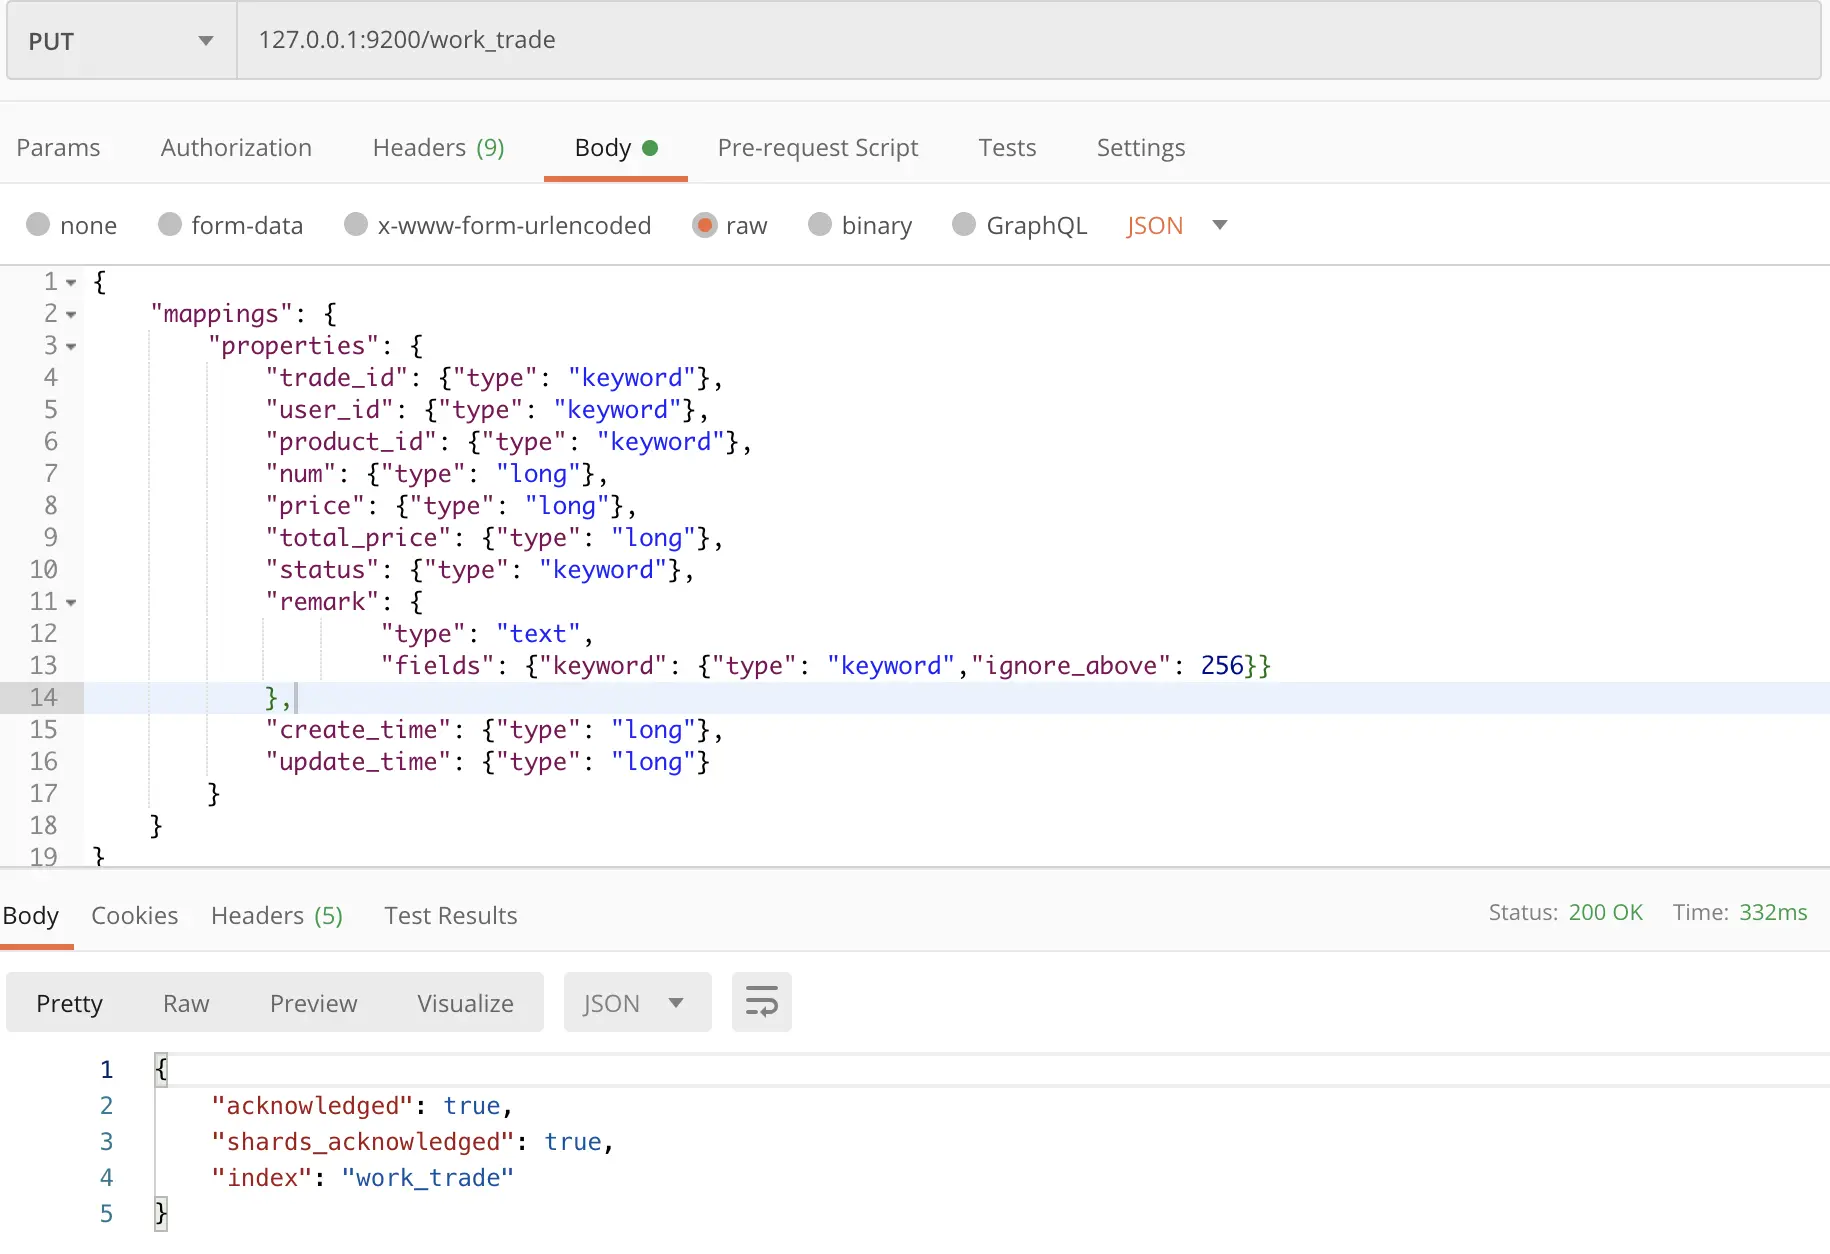Switch to the Tests tab
This screenshot has width=1830, height=1254.
pos(1007,148)
